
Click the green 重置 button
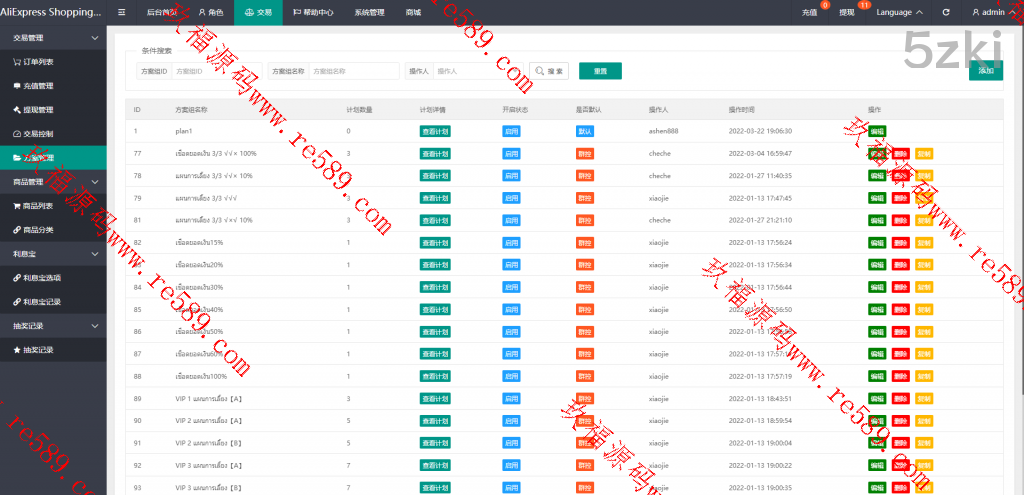click(600, 71)
